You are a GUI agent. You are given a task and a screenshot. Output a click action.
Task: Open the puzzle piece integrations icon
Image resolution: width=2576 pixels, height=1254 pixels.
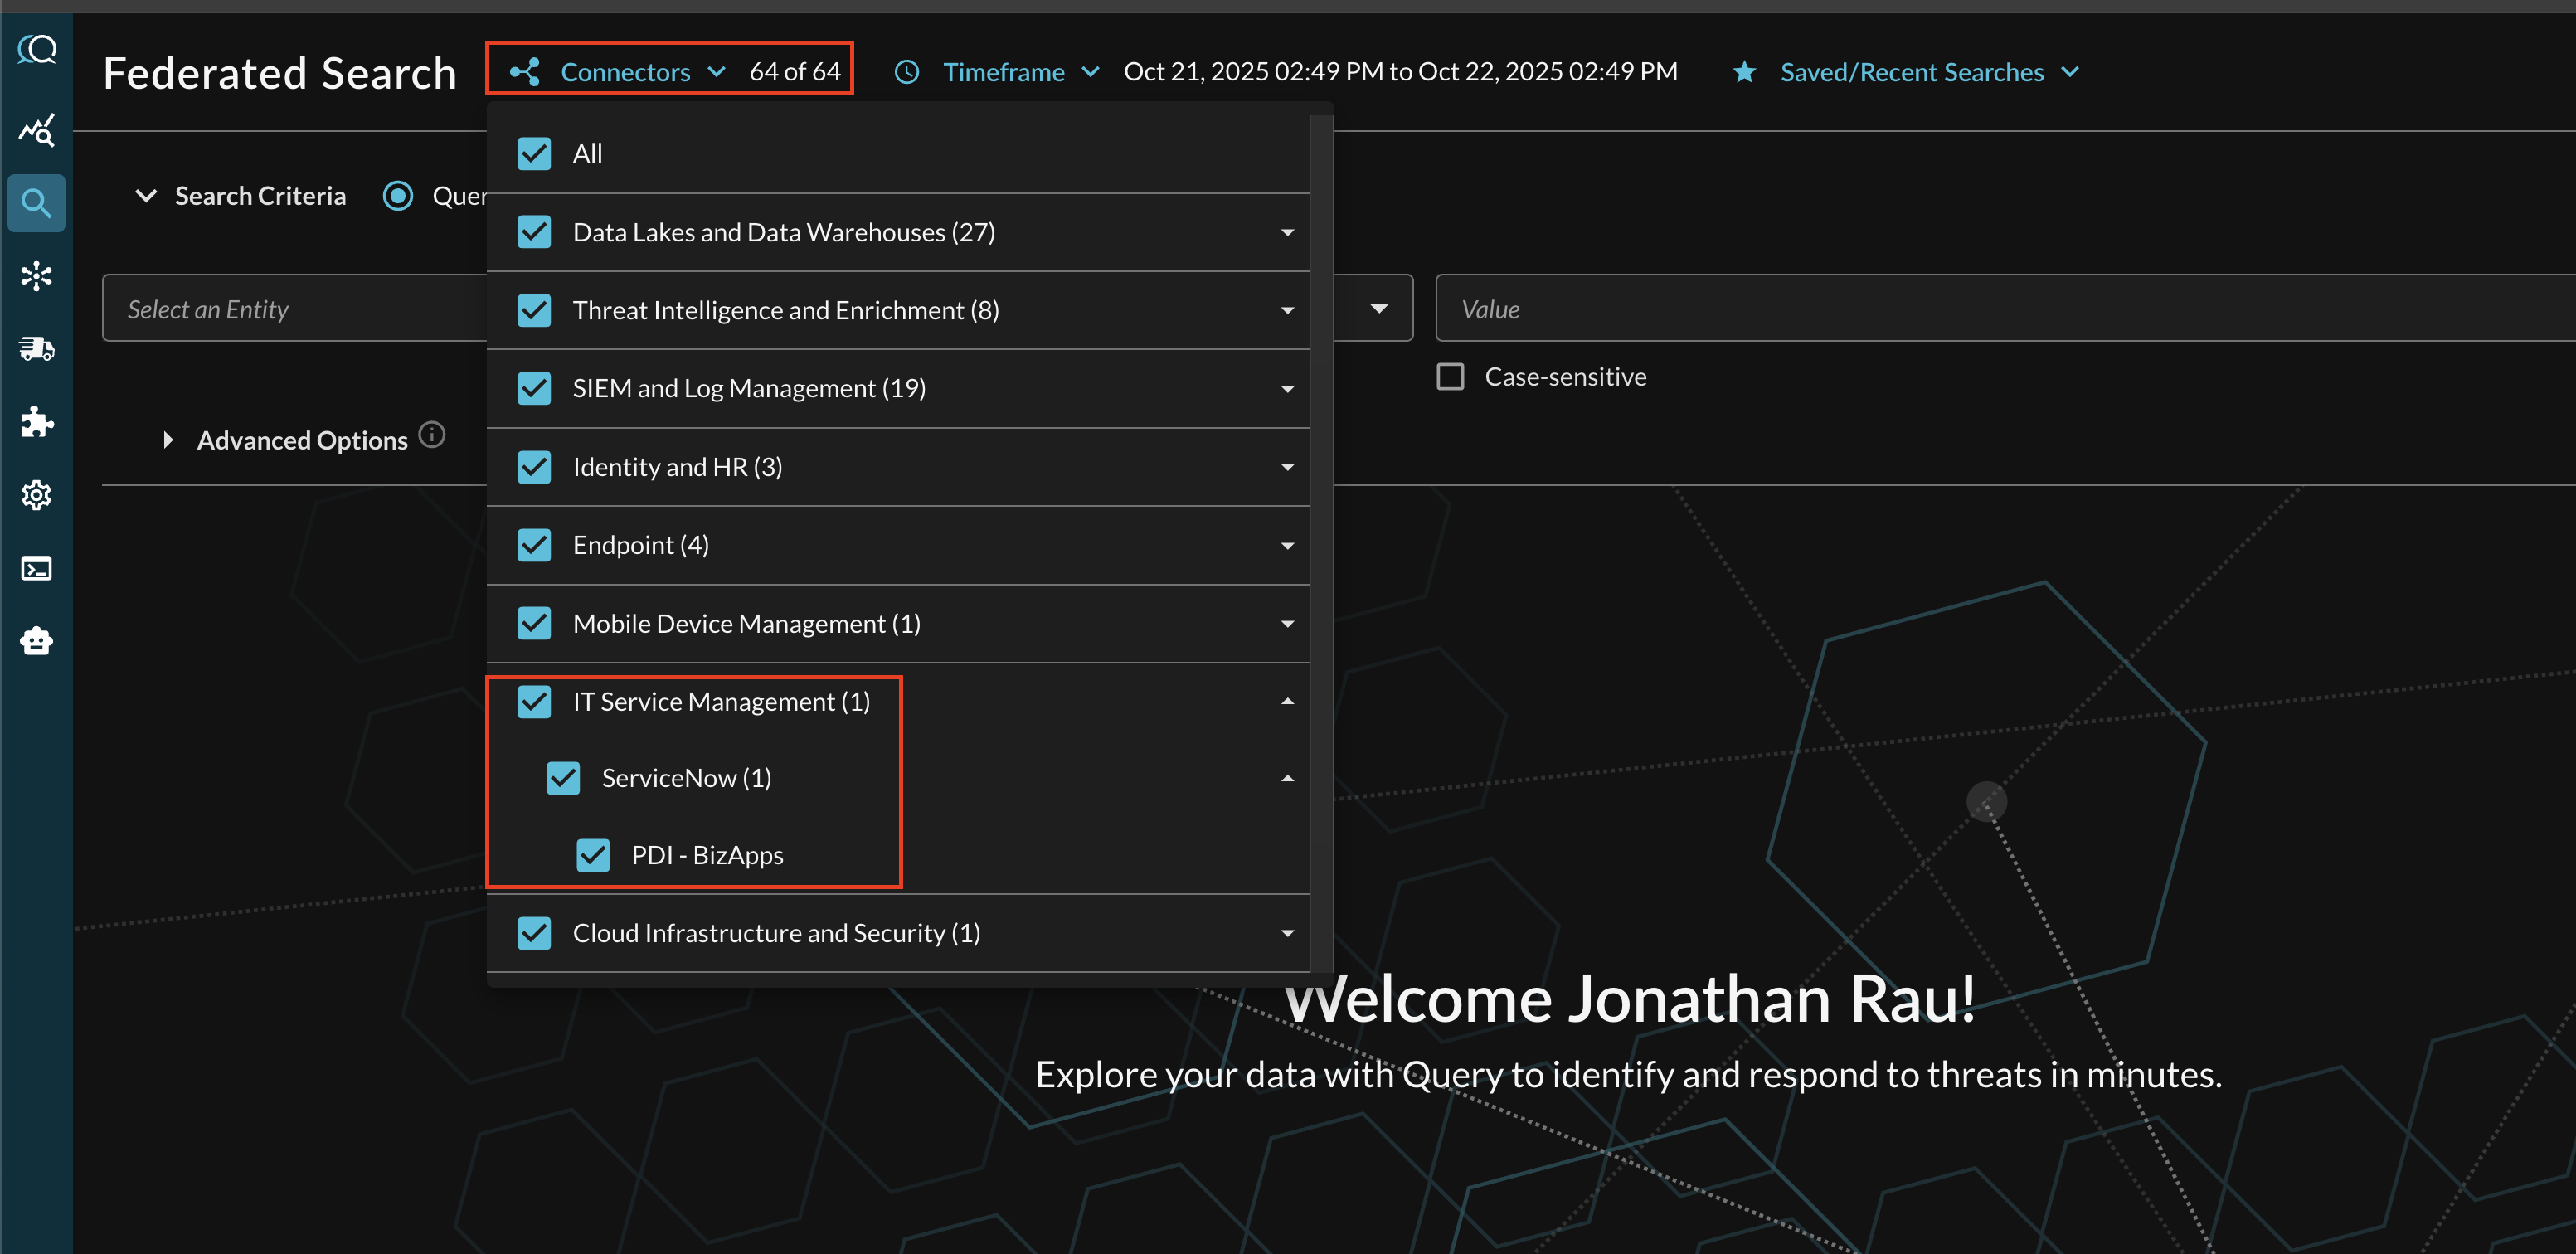(37, 422)
